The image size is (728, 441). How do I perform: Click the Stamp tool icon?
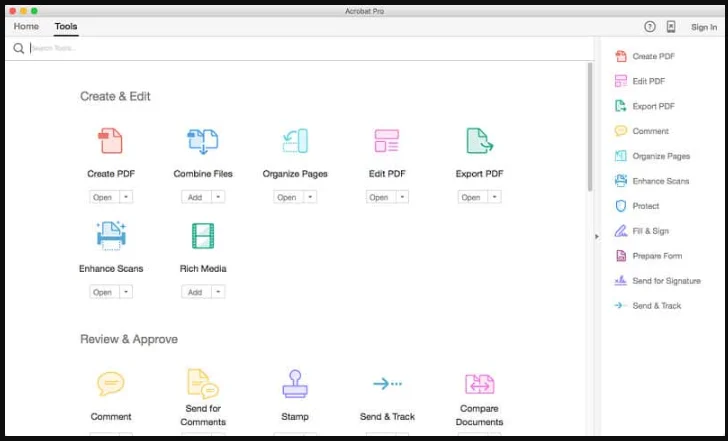tap(295, 384)
